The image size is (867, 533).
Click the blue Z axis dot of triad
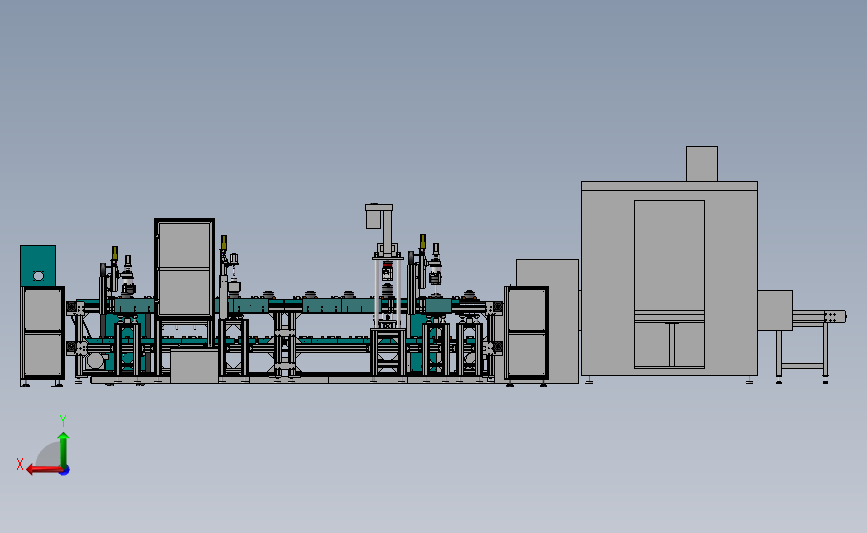[65, 471]
